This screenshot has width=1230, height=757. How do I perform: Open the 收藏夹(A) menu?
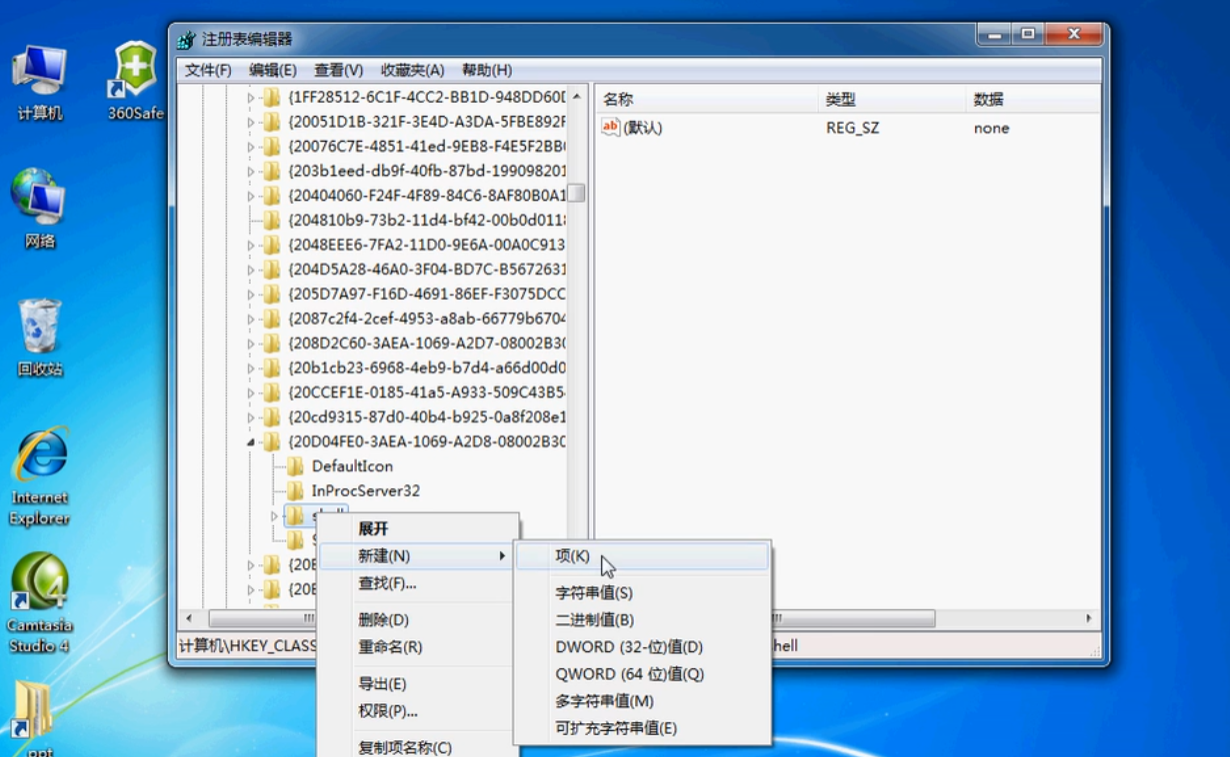point(412,70)
